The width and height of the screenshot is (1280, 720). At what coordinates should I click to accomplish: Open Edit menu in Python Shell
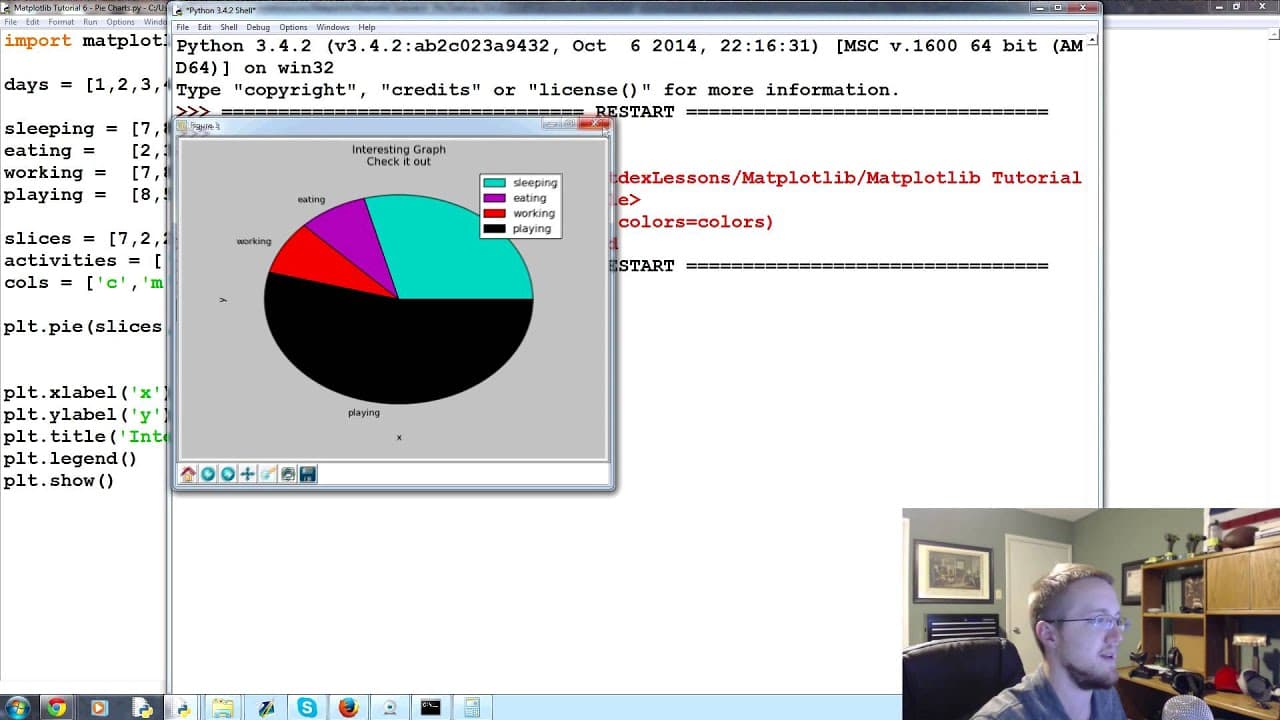click(204, 27)
